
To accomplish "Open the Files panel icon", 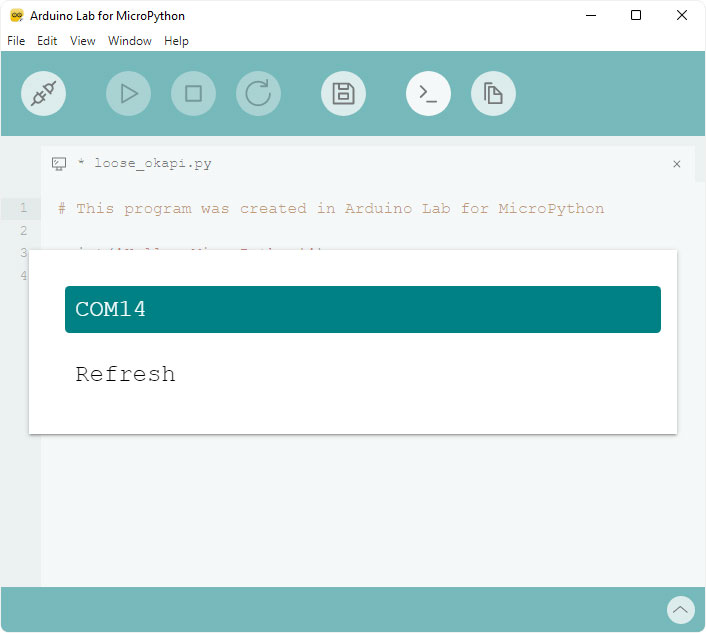I will tap(493, 94).
